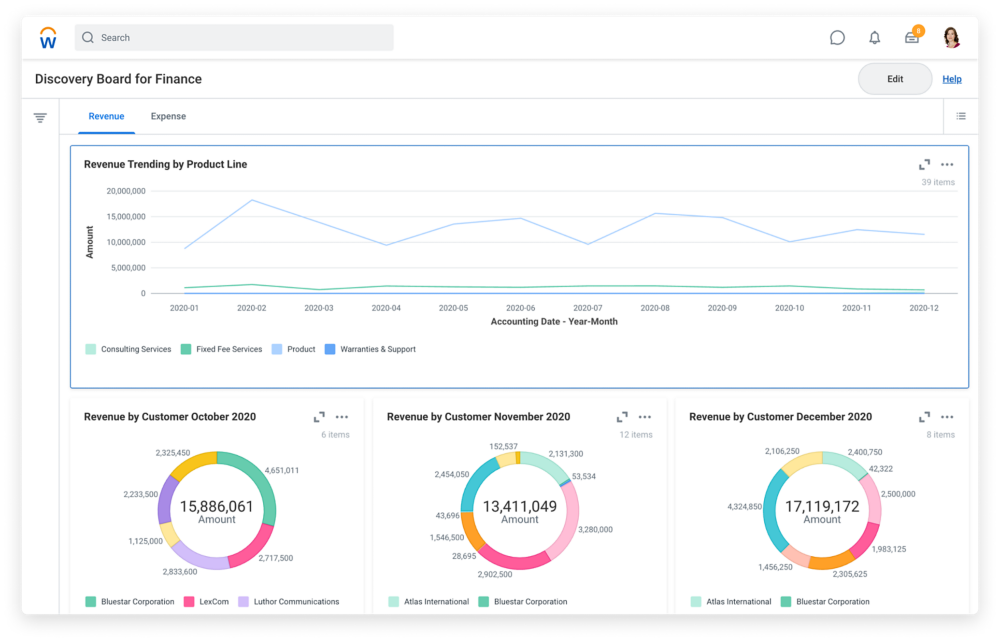Viewport: 1000px width, 642px height.
Task: Open the filter panel icon
Action: coord(40,118)
